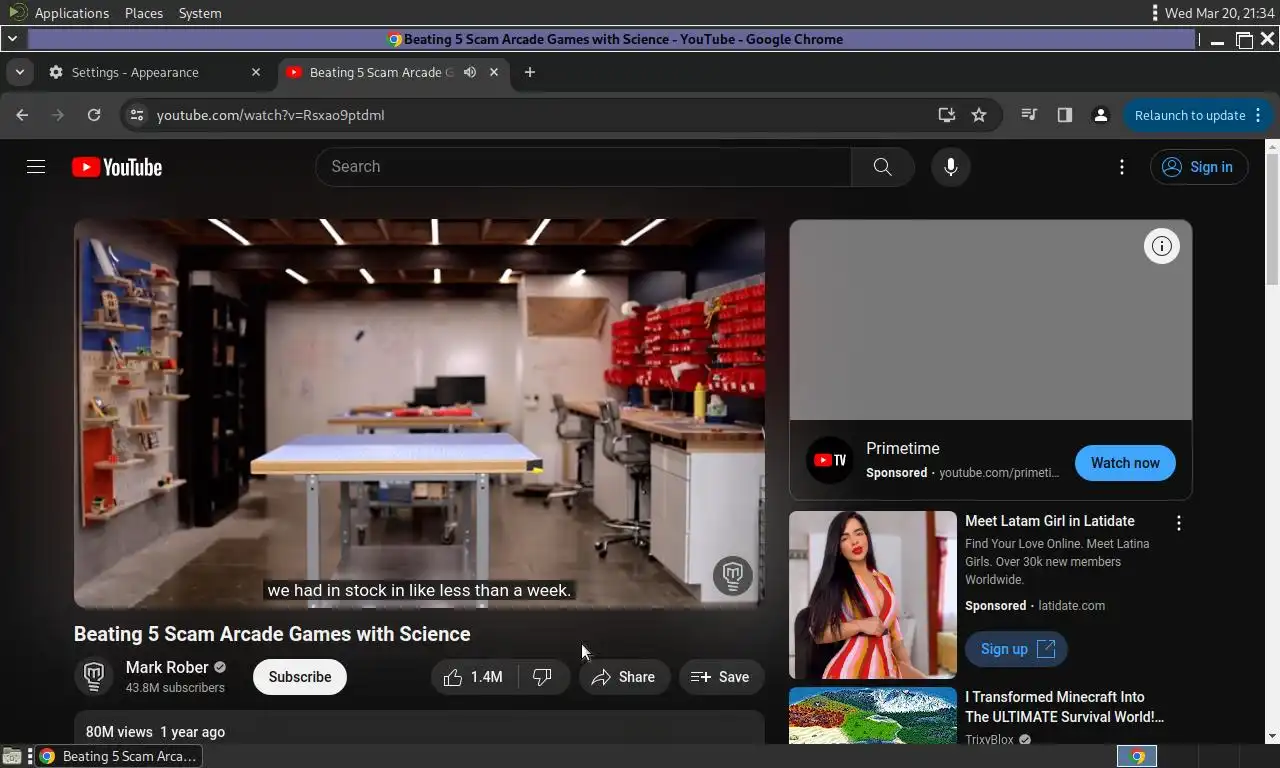The height and width of the screenshot is (768, 1280).
Task: Open Mark Rober channel avatar
Action: click(94, 677)
